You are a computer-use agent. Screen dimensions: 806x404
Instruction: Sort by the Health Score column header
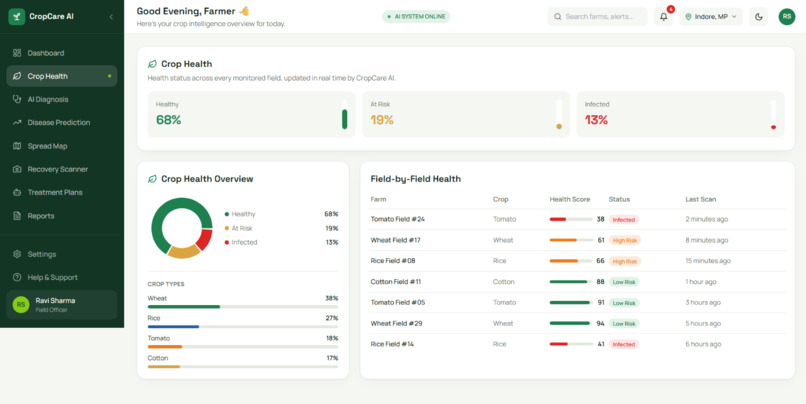pyautogui.click(x=570, y=199)
